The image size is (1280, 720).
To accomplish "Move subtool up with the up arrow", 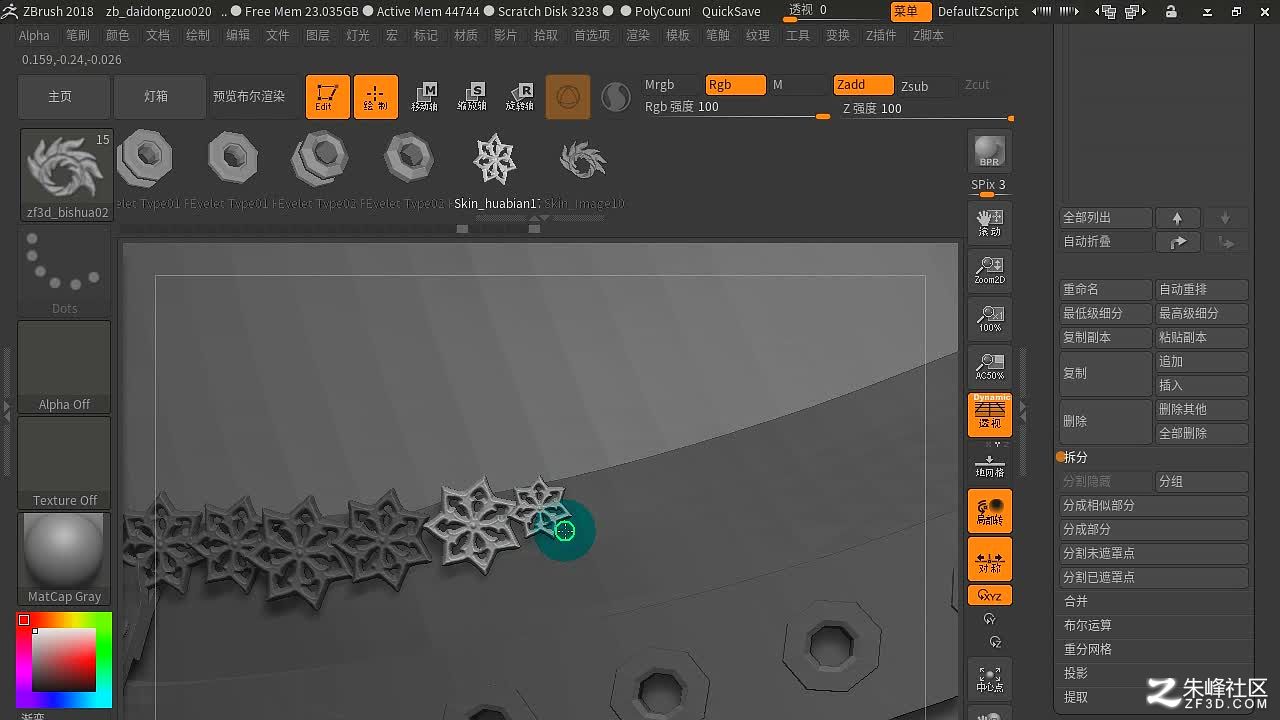I will (x=1177, y=218).
